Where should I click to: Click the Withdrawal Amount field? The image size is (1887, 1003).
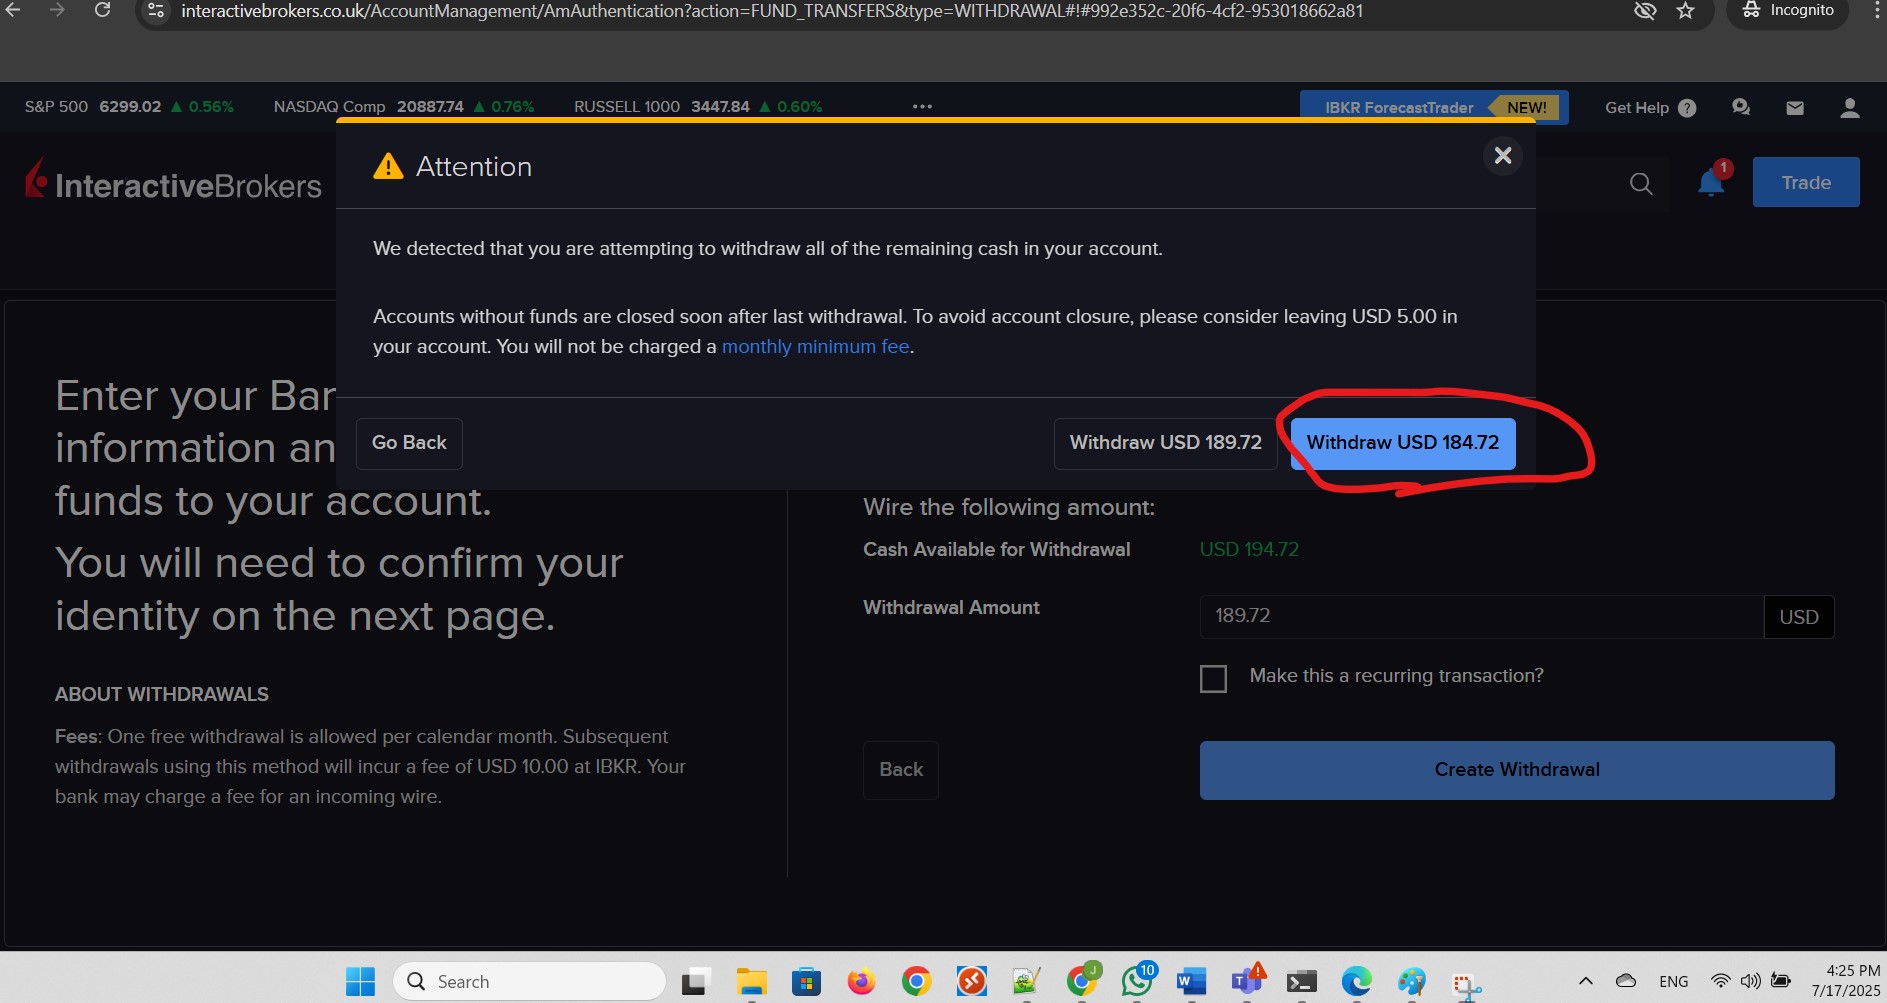tap(1481, 616)
